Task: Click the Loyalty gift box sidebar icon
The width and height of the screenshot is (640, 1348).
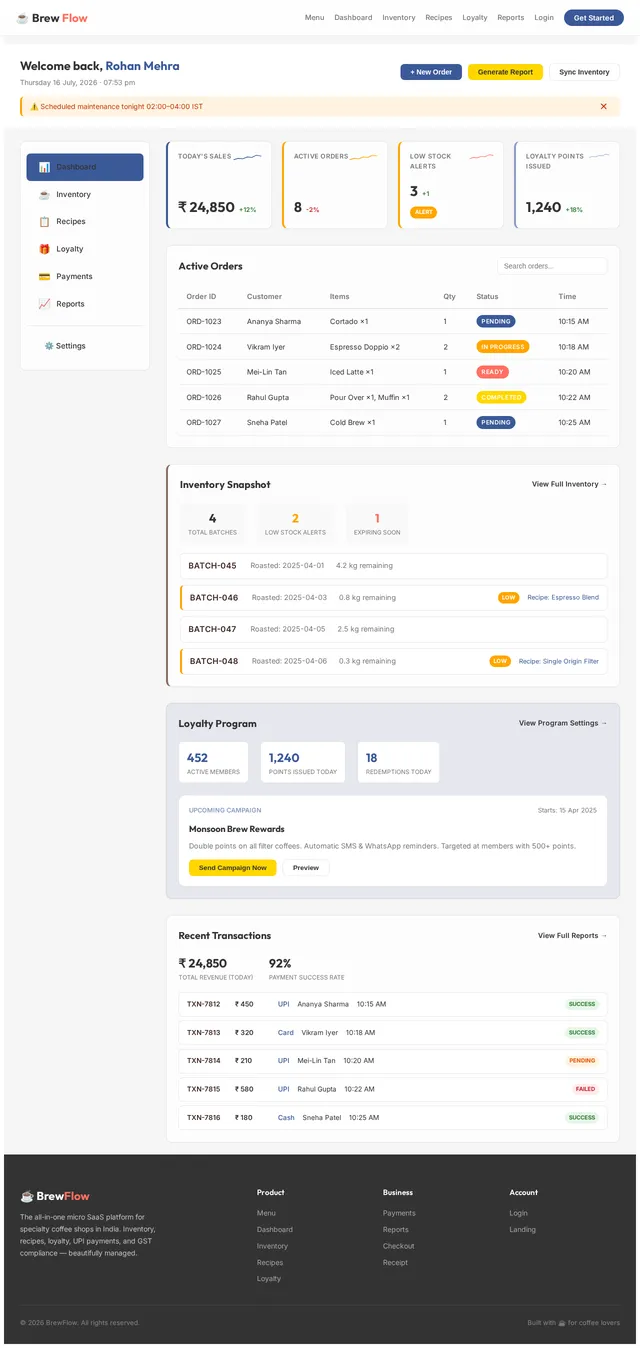Action: point(44,249)
